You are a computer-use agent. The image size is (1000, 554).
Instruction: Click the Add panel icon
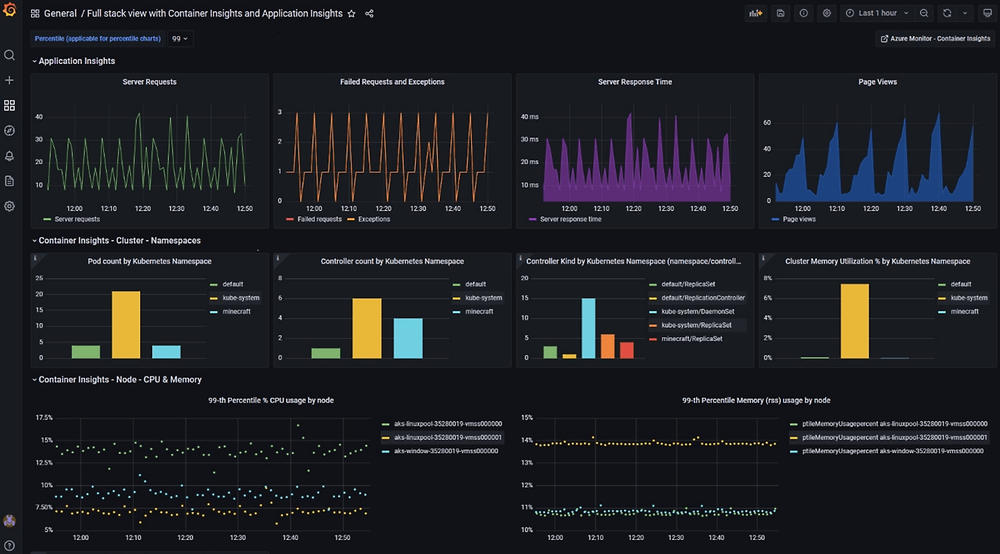pyautogui.click(x=756, y=13)
